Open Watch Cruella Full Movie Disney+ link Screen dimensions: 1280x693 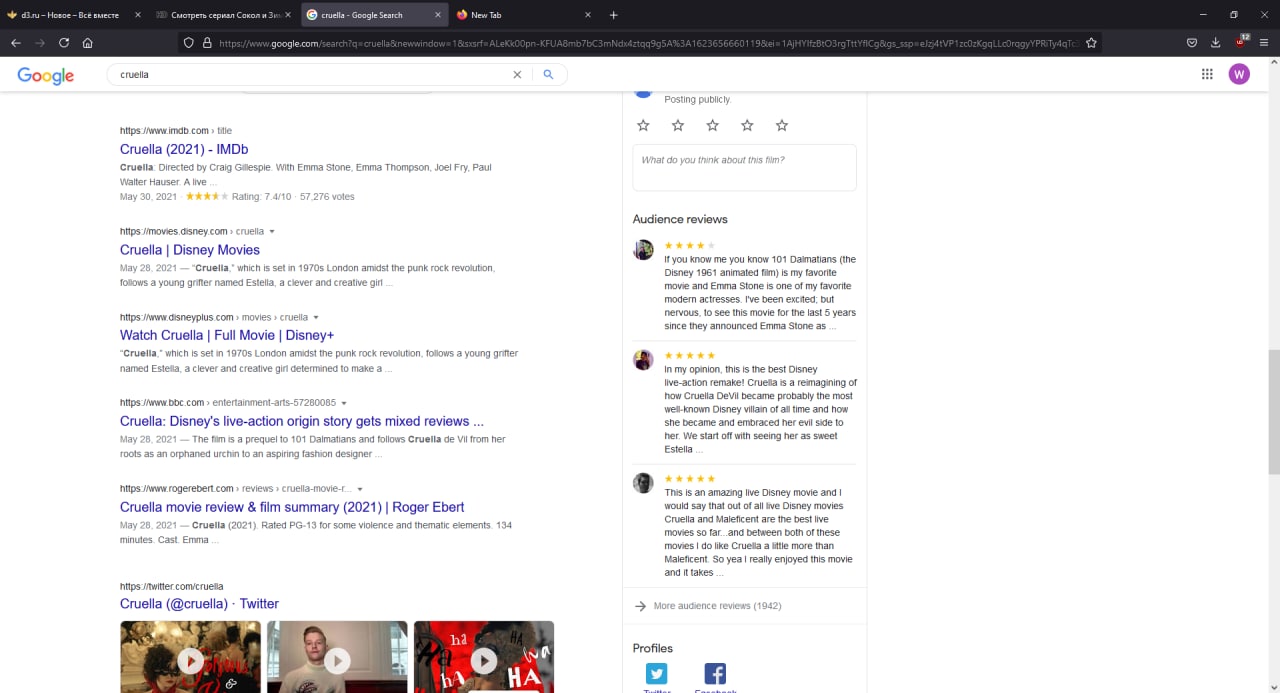(x=227, y=335)
